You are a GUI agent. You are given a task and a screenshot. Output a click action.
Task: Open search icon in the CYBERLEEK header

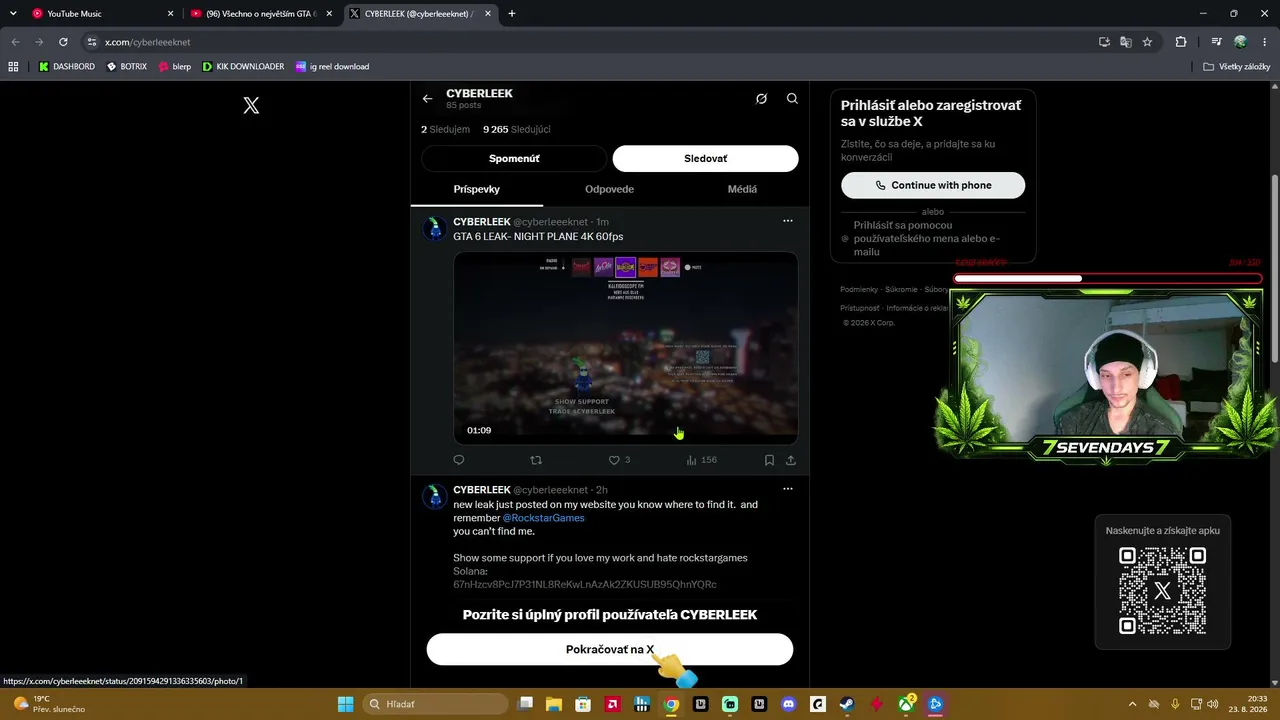[792, 99]
